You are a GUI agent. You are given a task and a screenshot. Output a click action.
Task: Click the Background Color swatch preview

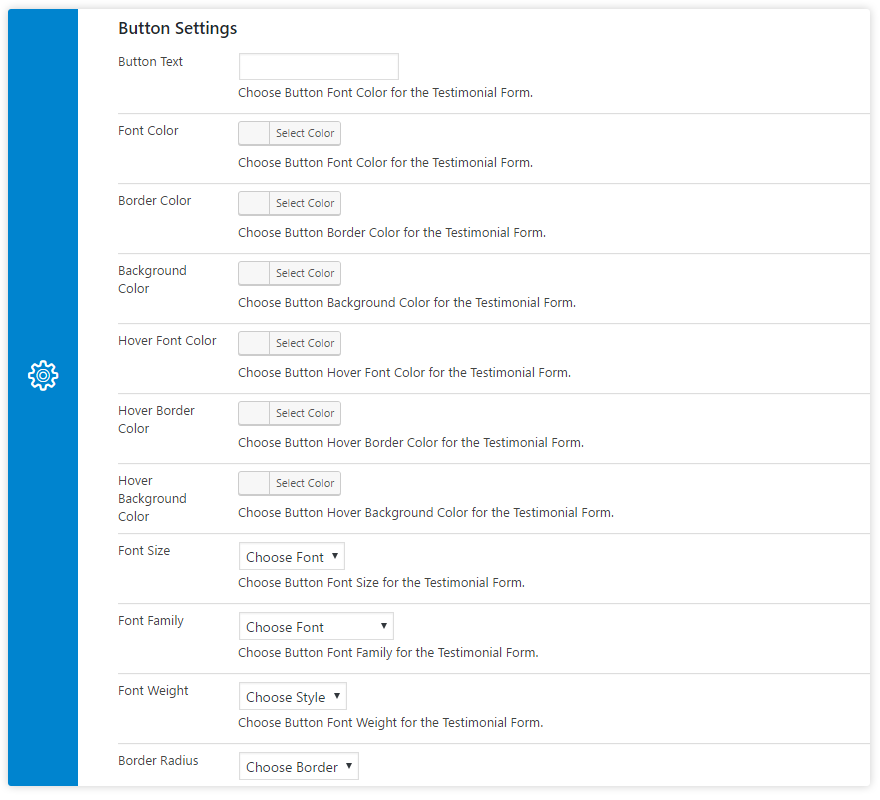[254, 273]
